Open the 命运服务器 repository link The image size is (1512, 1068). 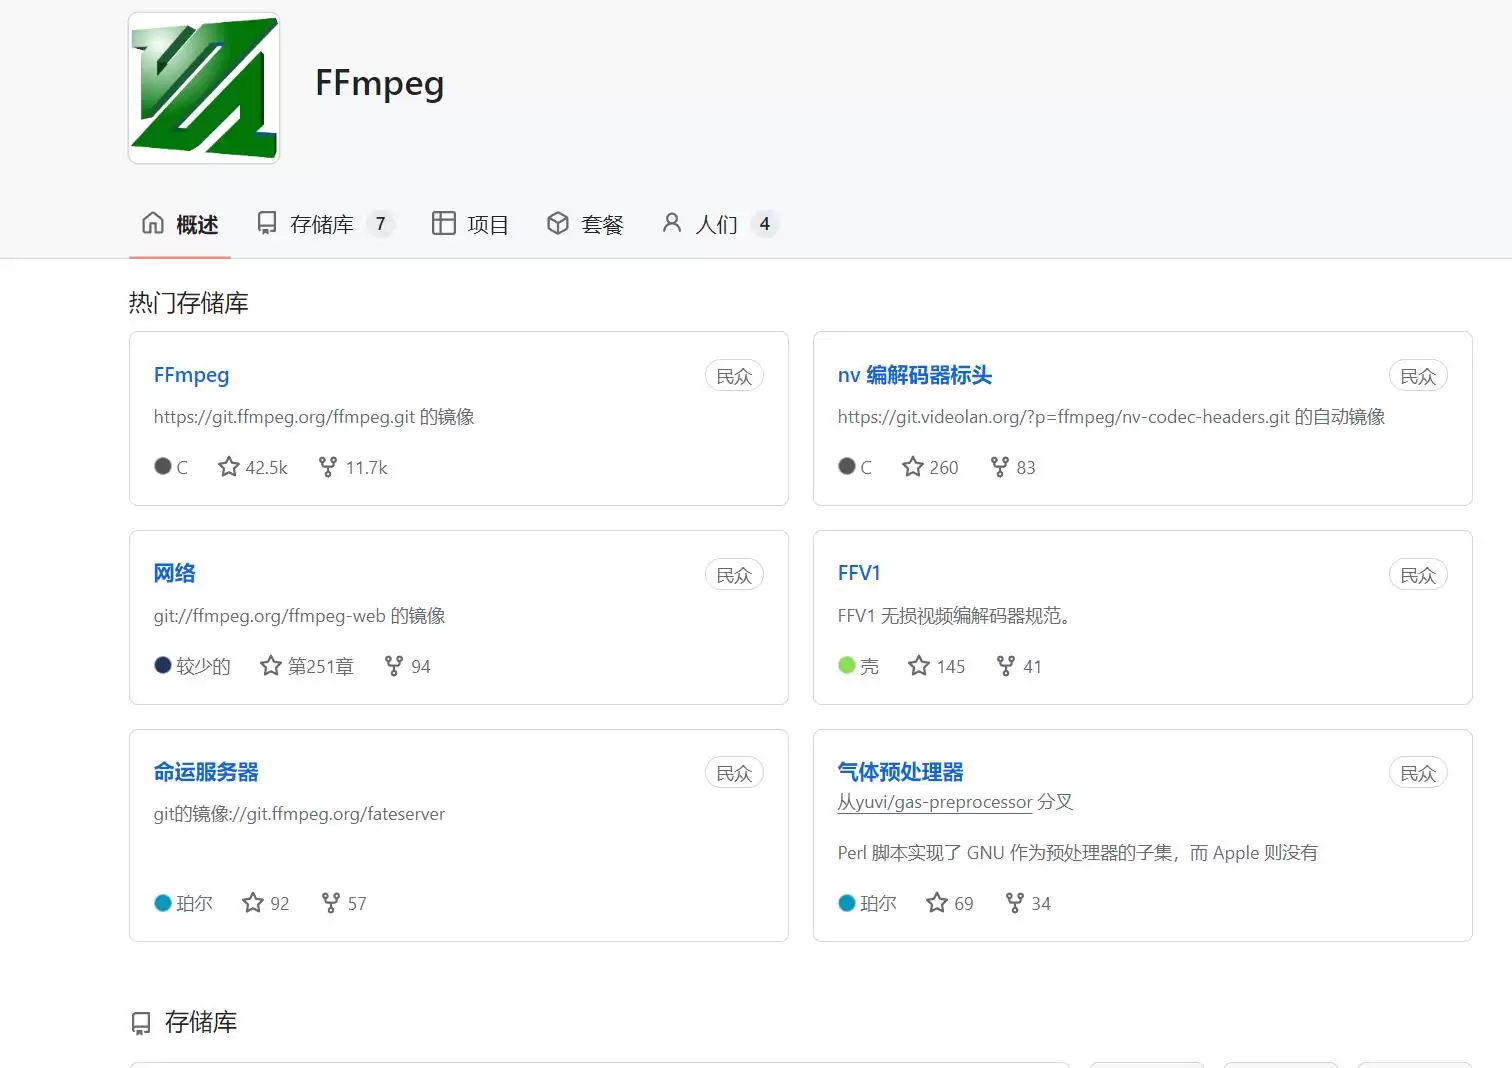pyautogui.click(x=206, y=772)
